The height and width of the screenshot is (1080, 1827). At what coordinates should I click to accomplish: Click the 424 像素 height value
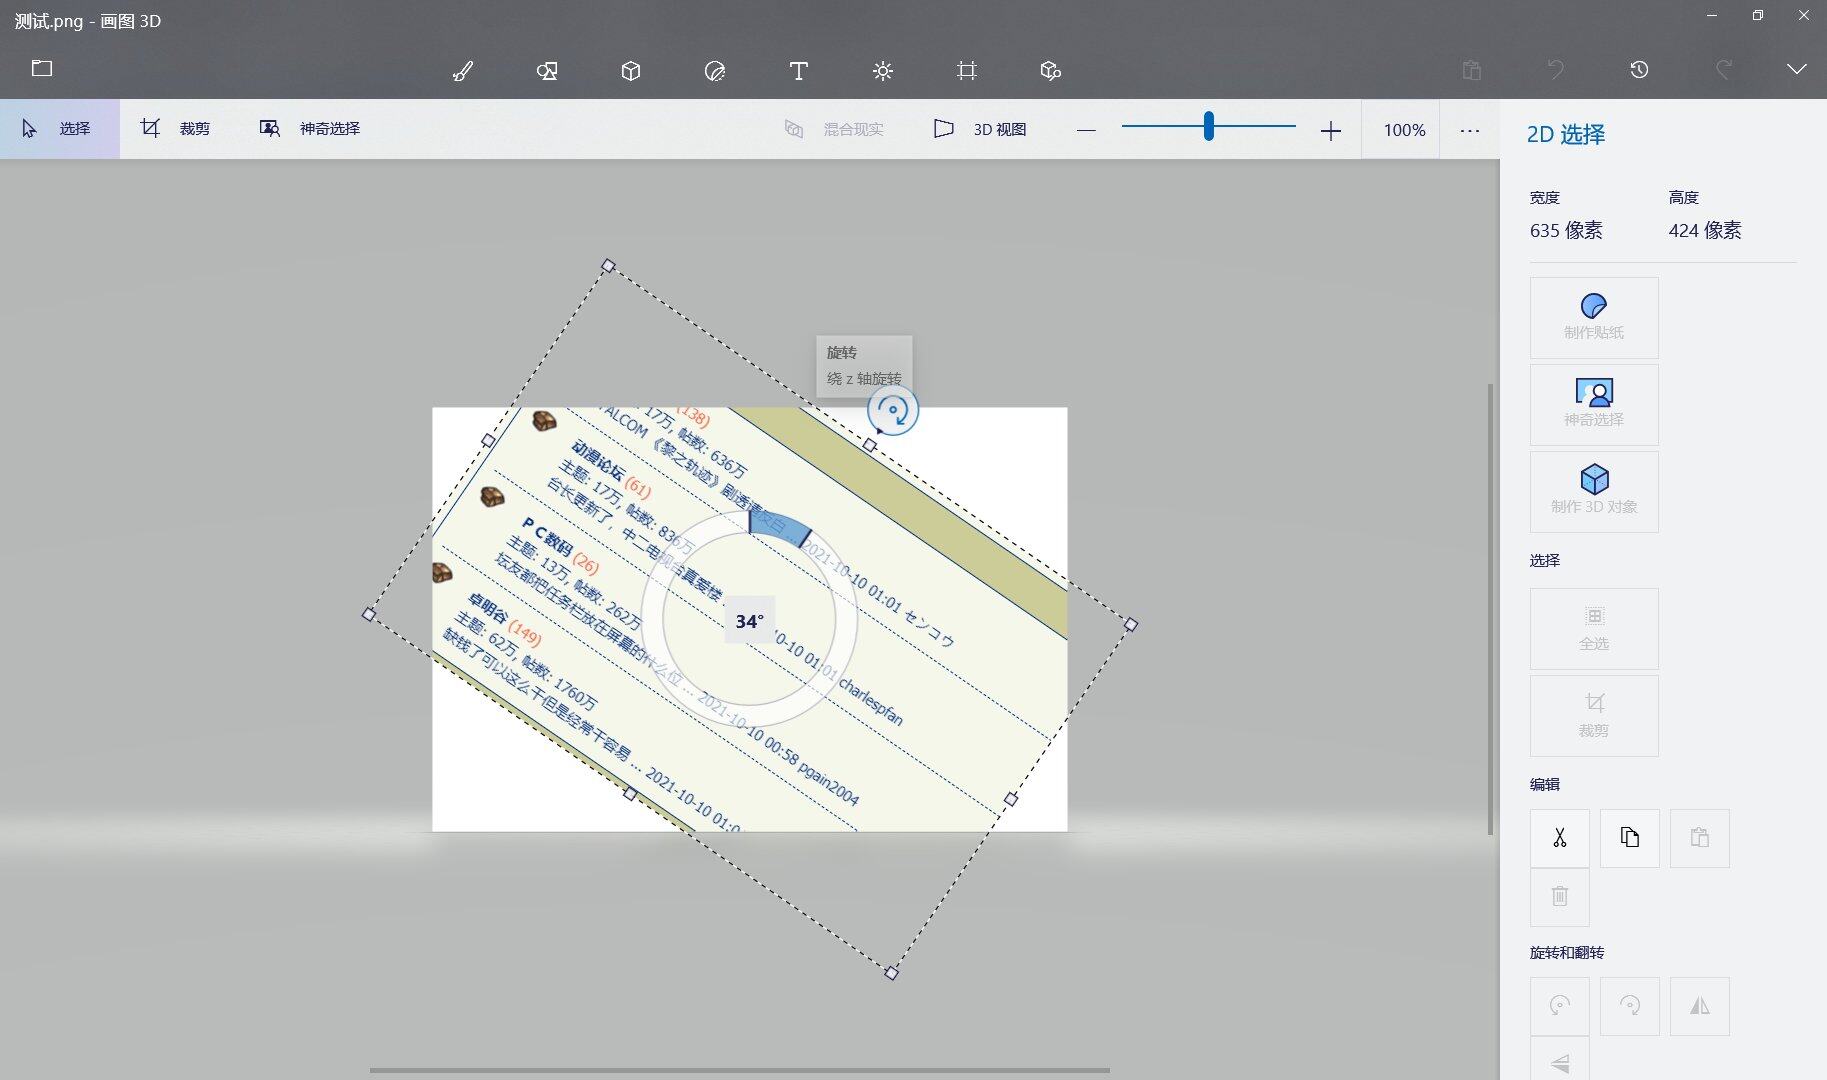click(1705, 231)
